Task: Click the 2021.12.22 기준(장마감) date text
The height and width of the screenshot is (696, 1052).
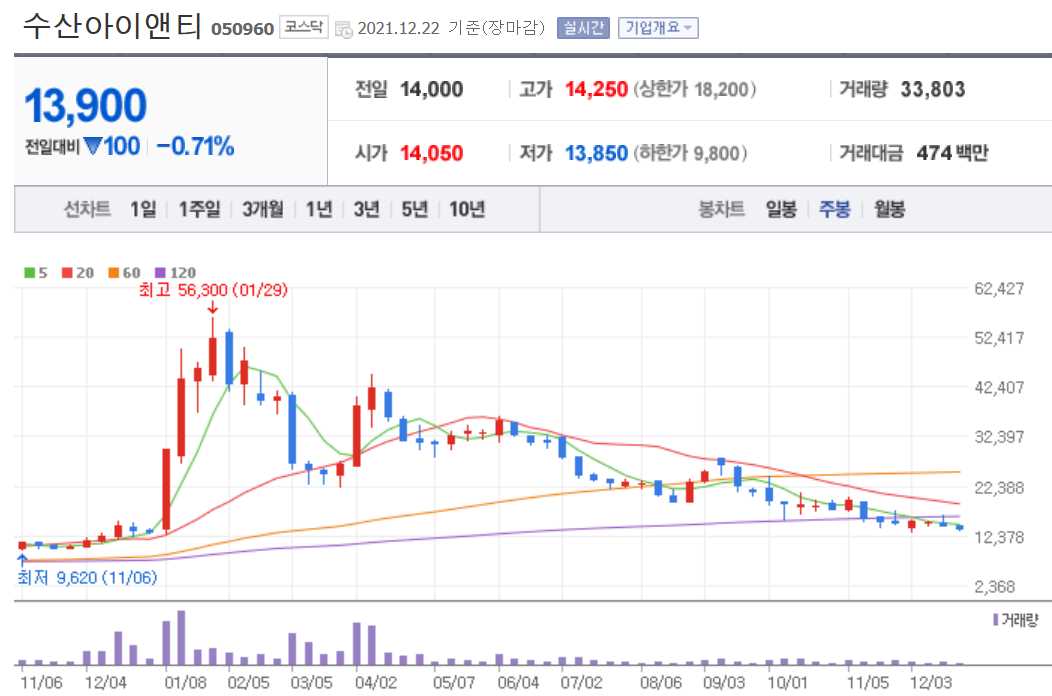Action: pyautogui.click(x=451, y=28)
